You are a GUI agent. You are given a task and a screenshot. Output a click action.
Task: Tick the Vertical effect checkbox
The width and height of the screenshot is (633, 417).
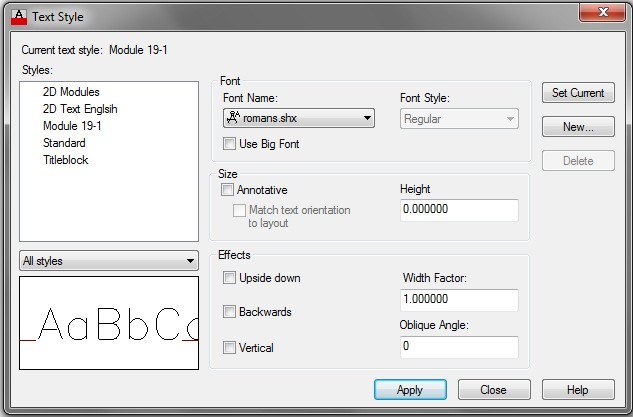click(230, 348)
